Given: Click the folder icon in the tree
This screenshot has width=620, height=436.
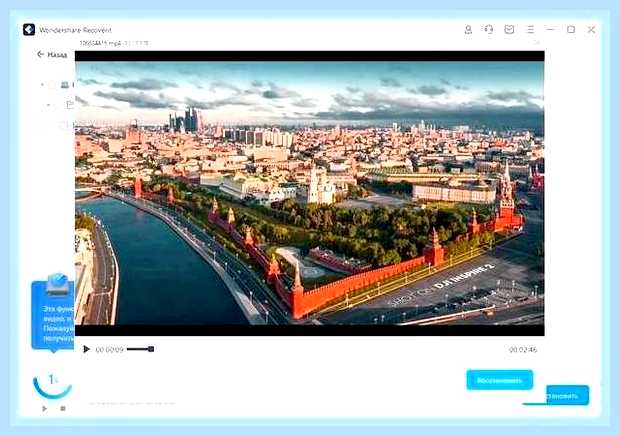Looking at the screenshot, I should (x=70, y=105).
